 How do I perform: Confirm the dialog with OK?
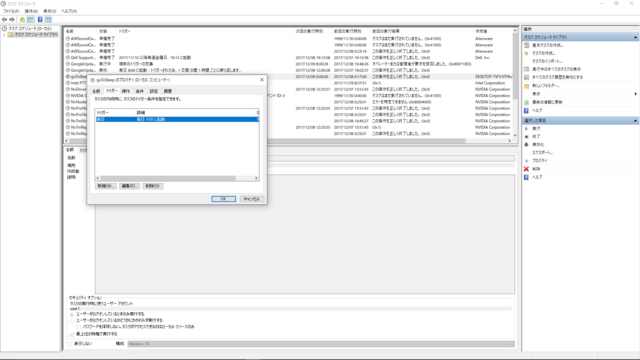coord(223,199)
